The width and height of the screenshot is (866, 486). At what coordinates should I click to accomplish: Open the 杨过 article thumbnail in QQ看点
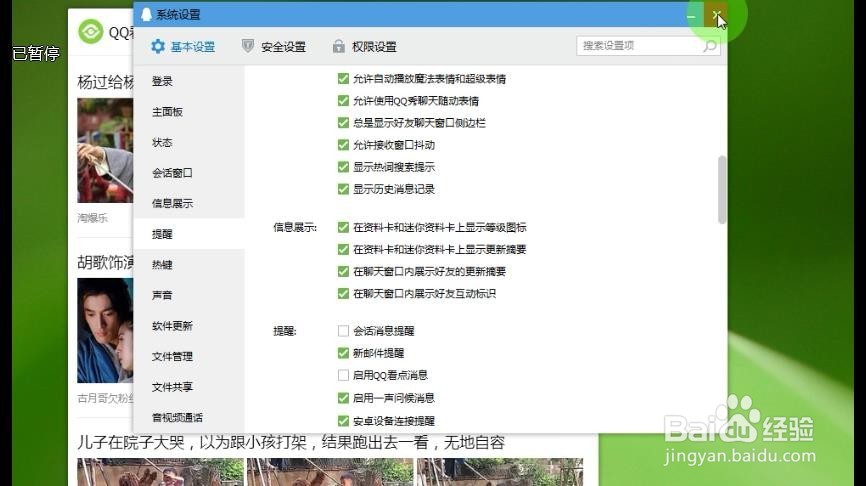point(105,150)
